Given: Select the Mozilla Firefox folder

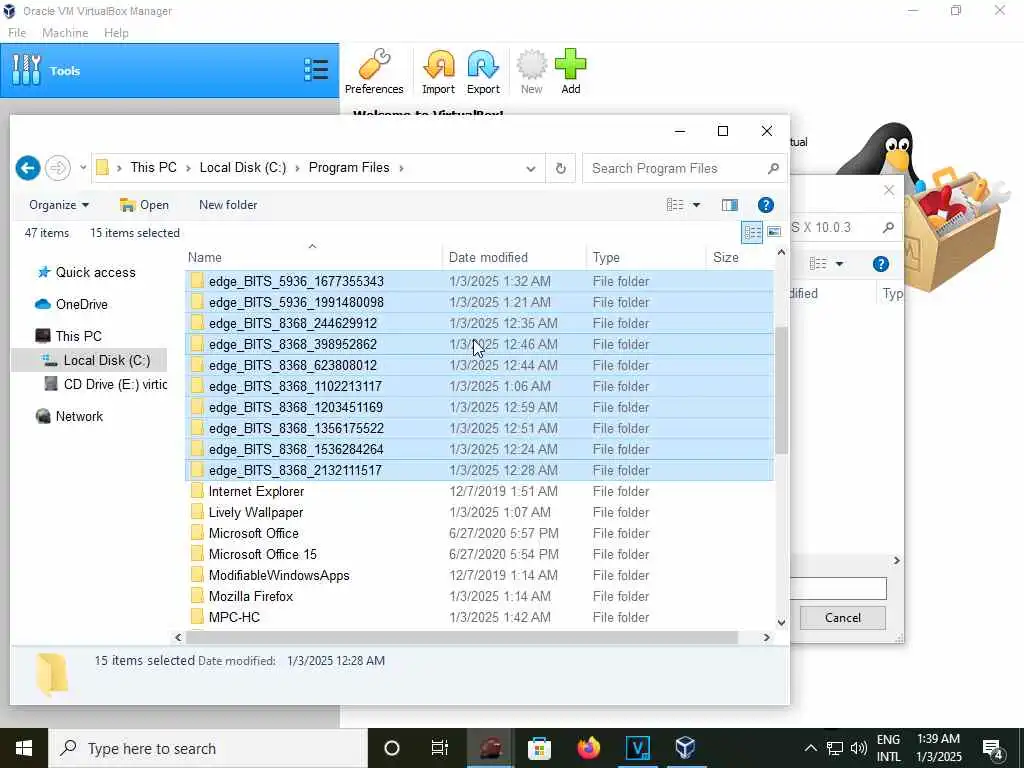Looking at the screenshot, I should tap(479, 596).
